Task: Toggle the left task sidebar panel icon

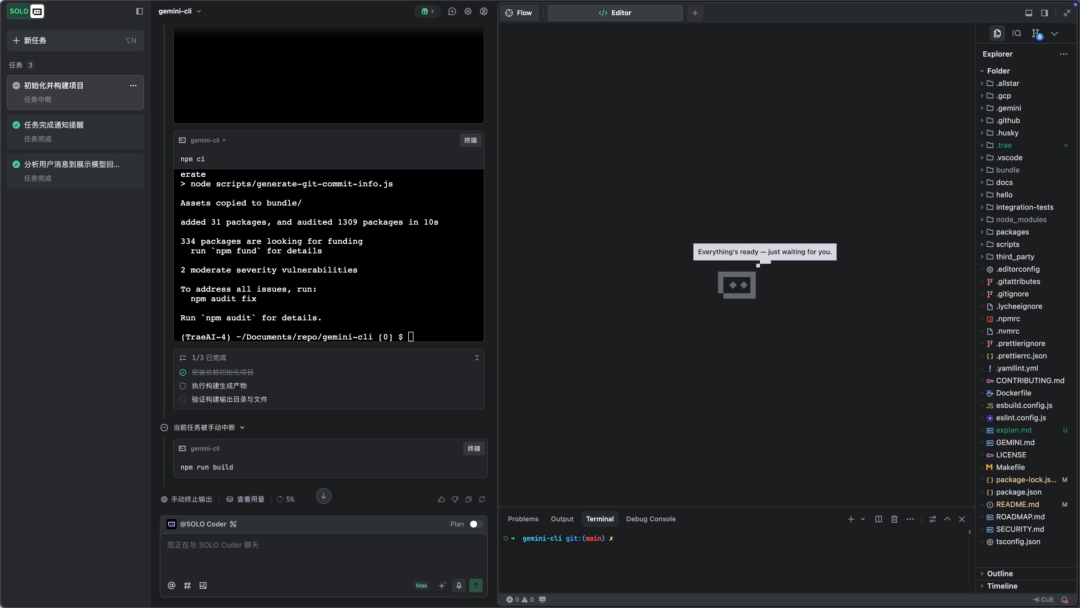Action: pyautogui.click(x=139, y=12)
